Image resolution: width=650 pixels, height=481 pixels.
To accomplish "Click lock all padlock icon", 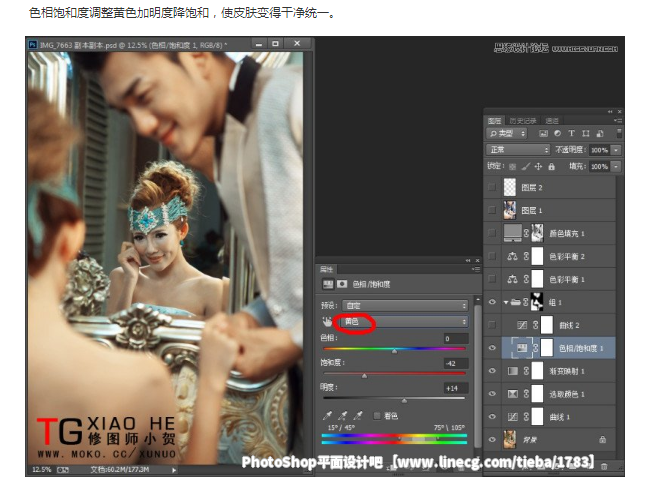I will point(551,167).
